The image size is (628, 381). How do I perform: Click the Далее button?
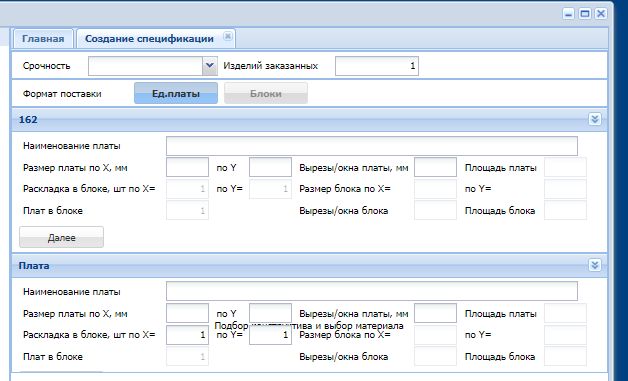(61, 237)
